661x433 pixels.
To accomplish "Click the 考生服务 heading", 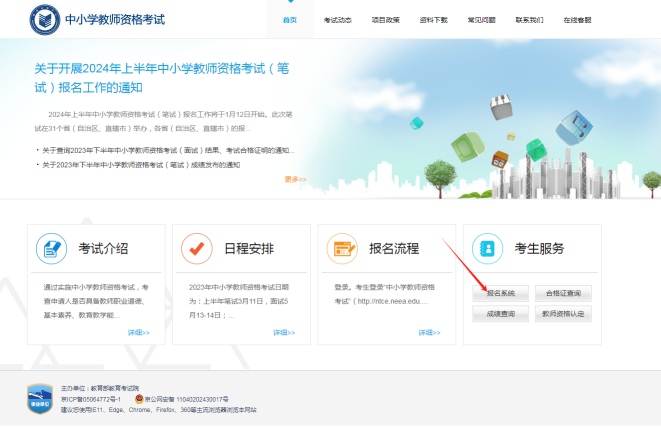I will pyautogui.click(x=540, y=249).
